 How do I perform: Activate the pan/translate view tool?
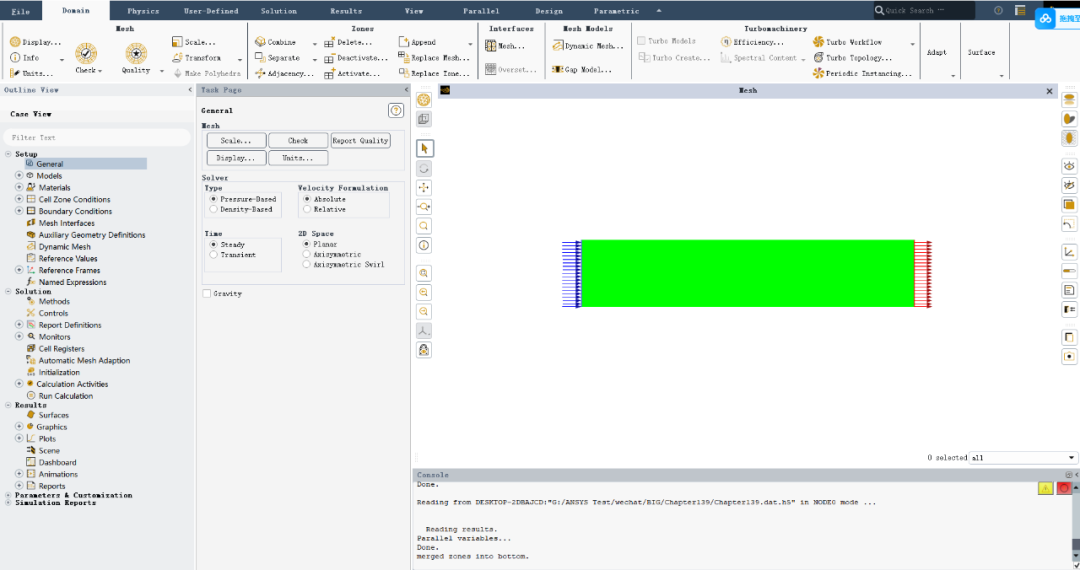click(x=424, y=187)
